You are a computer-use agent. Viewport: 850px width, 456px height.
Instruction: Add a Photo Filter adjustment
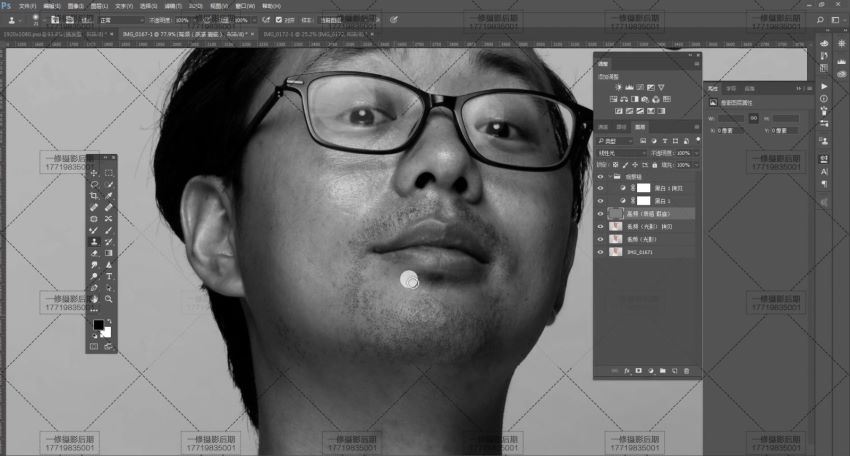pyautogui.click(x=645, y=99)
